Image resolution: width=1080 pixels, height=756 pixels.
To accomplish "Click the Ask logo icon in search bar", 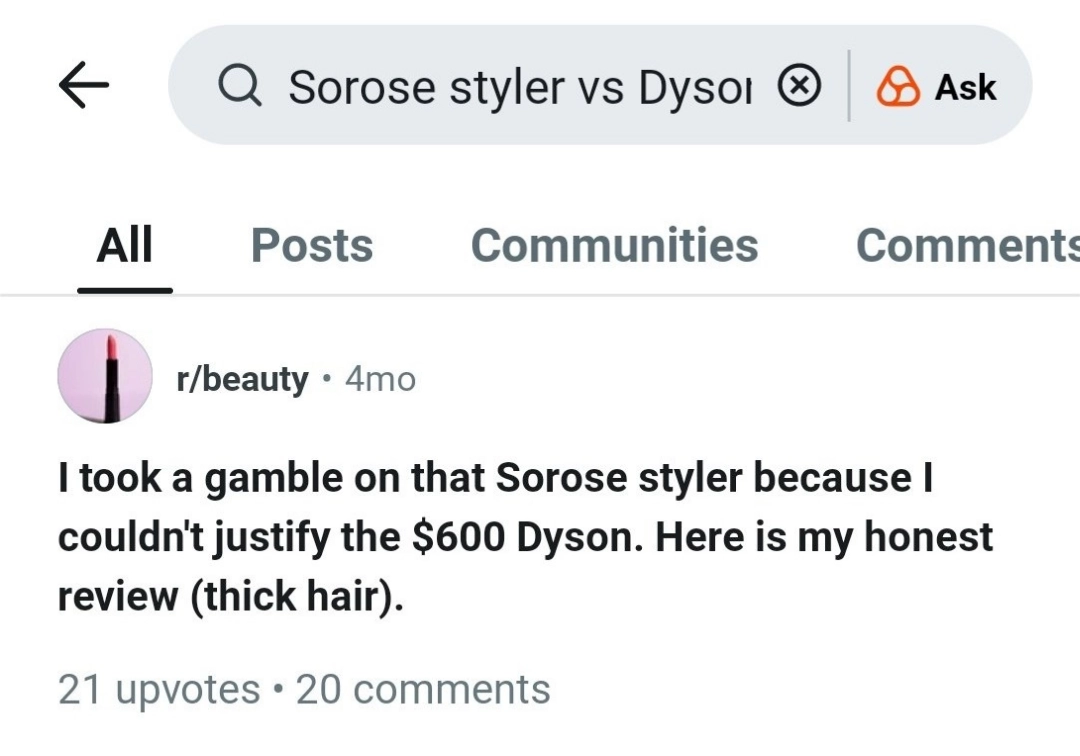I will point(898,87).
